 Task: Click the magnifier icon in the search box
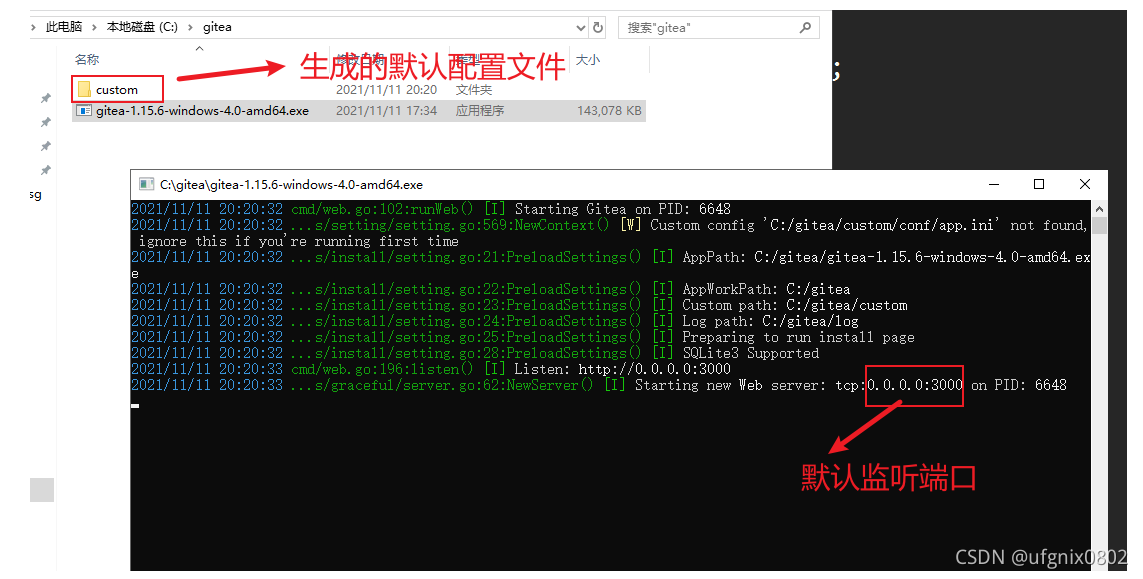coord(806,27)
